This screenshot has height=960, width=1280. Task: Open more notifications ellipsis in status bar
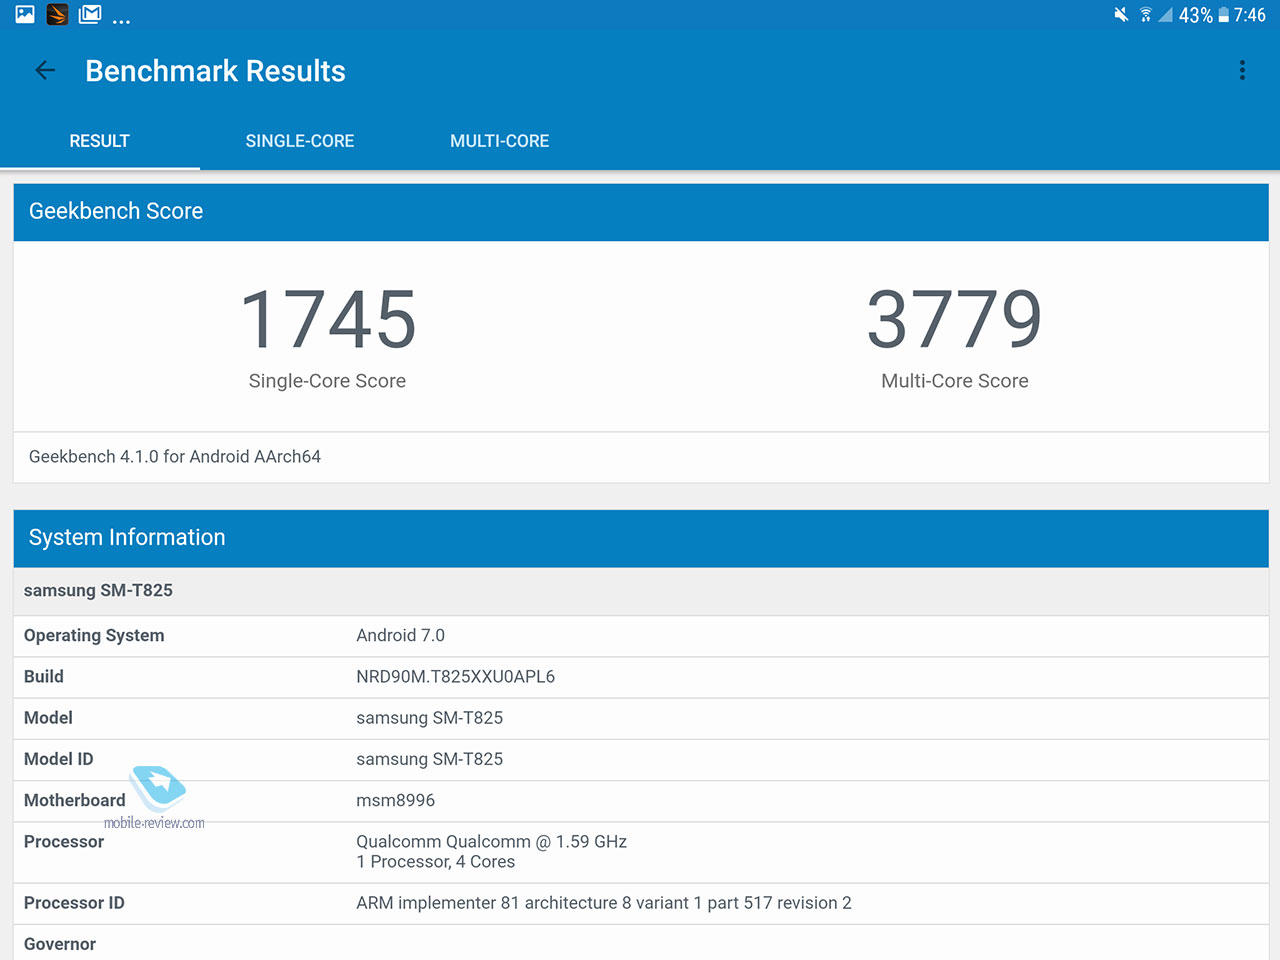121,21
